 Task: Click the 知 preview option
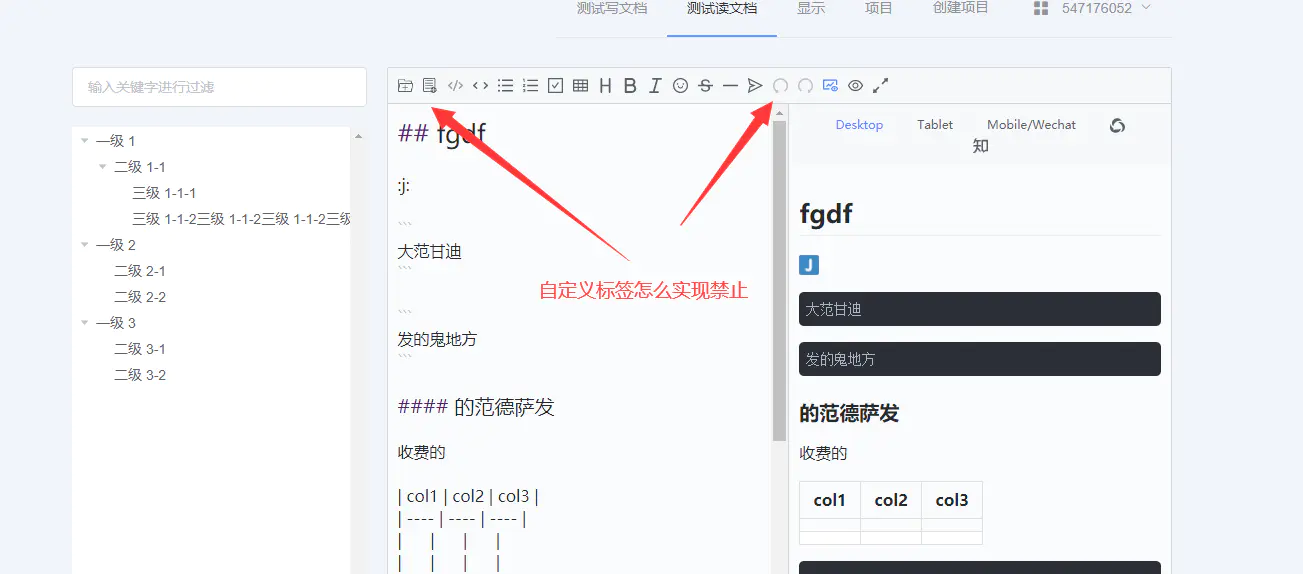(x=981, y=146)
